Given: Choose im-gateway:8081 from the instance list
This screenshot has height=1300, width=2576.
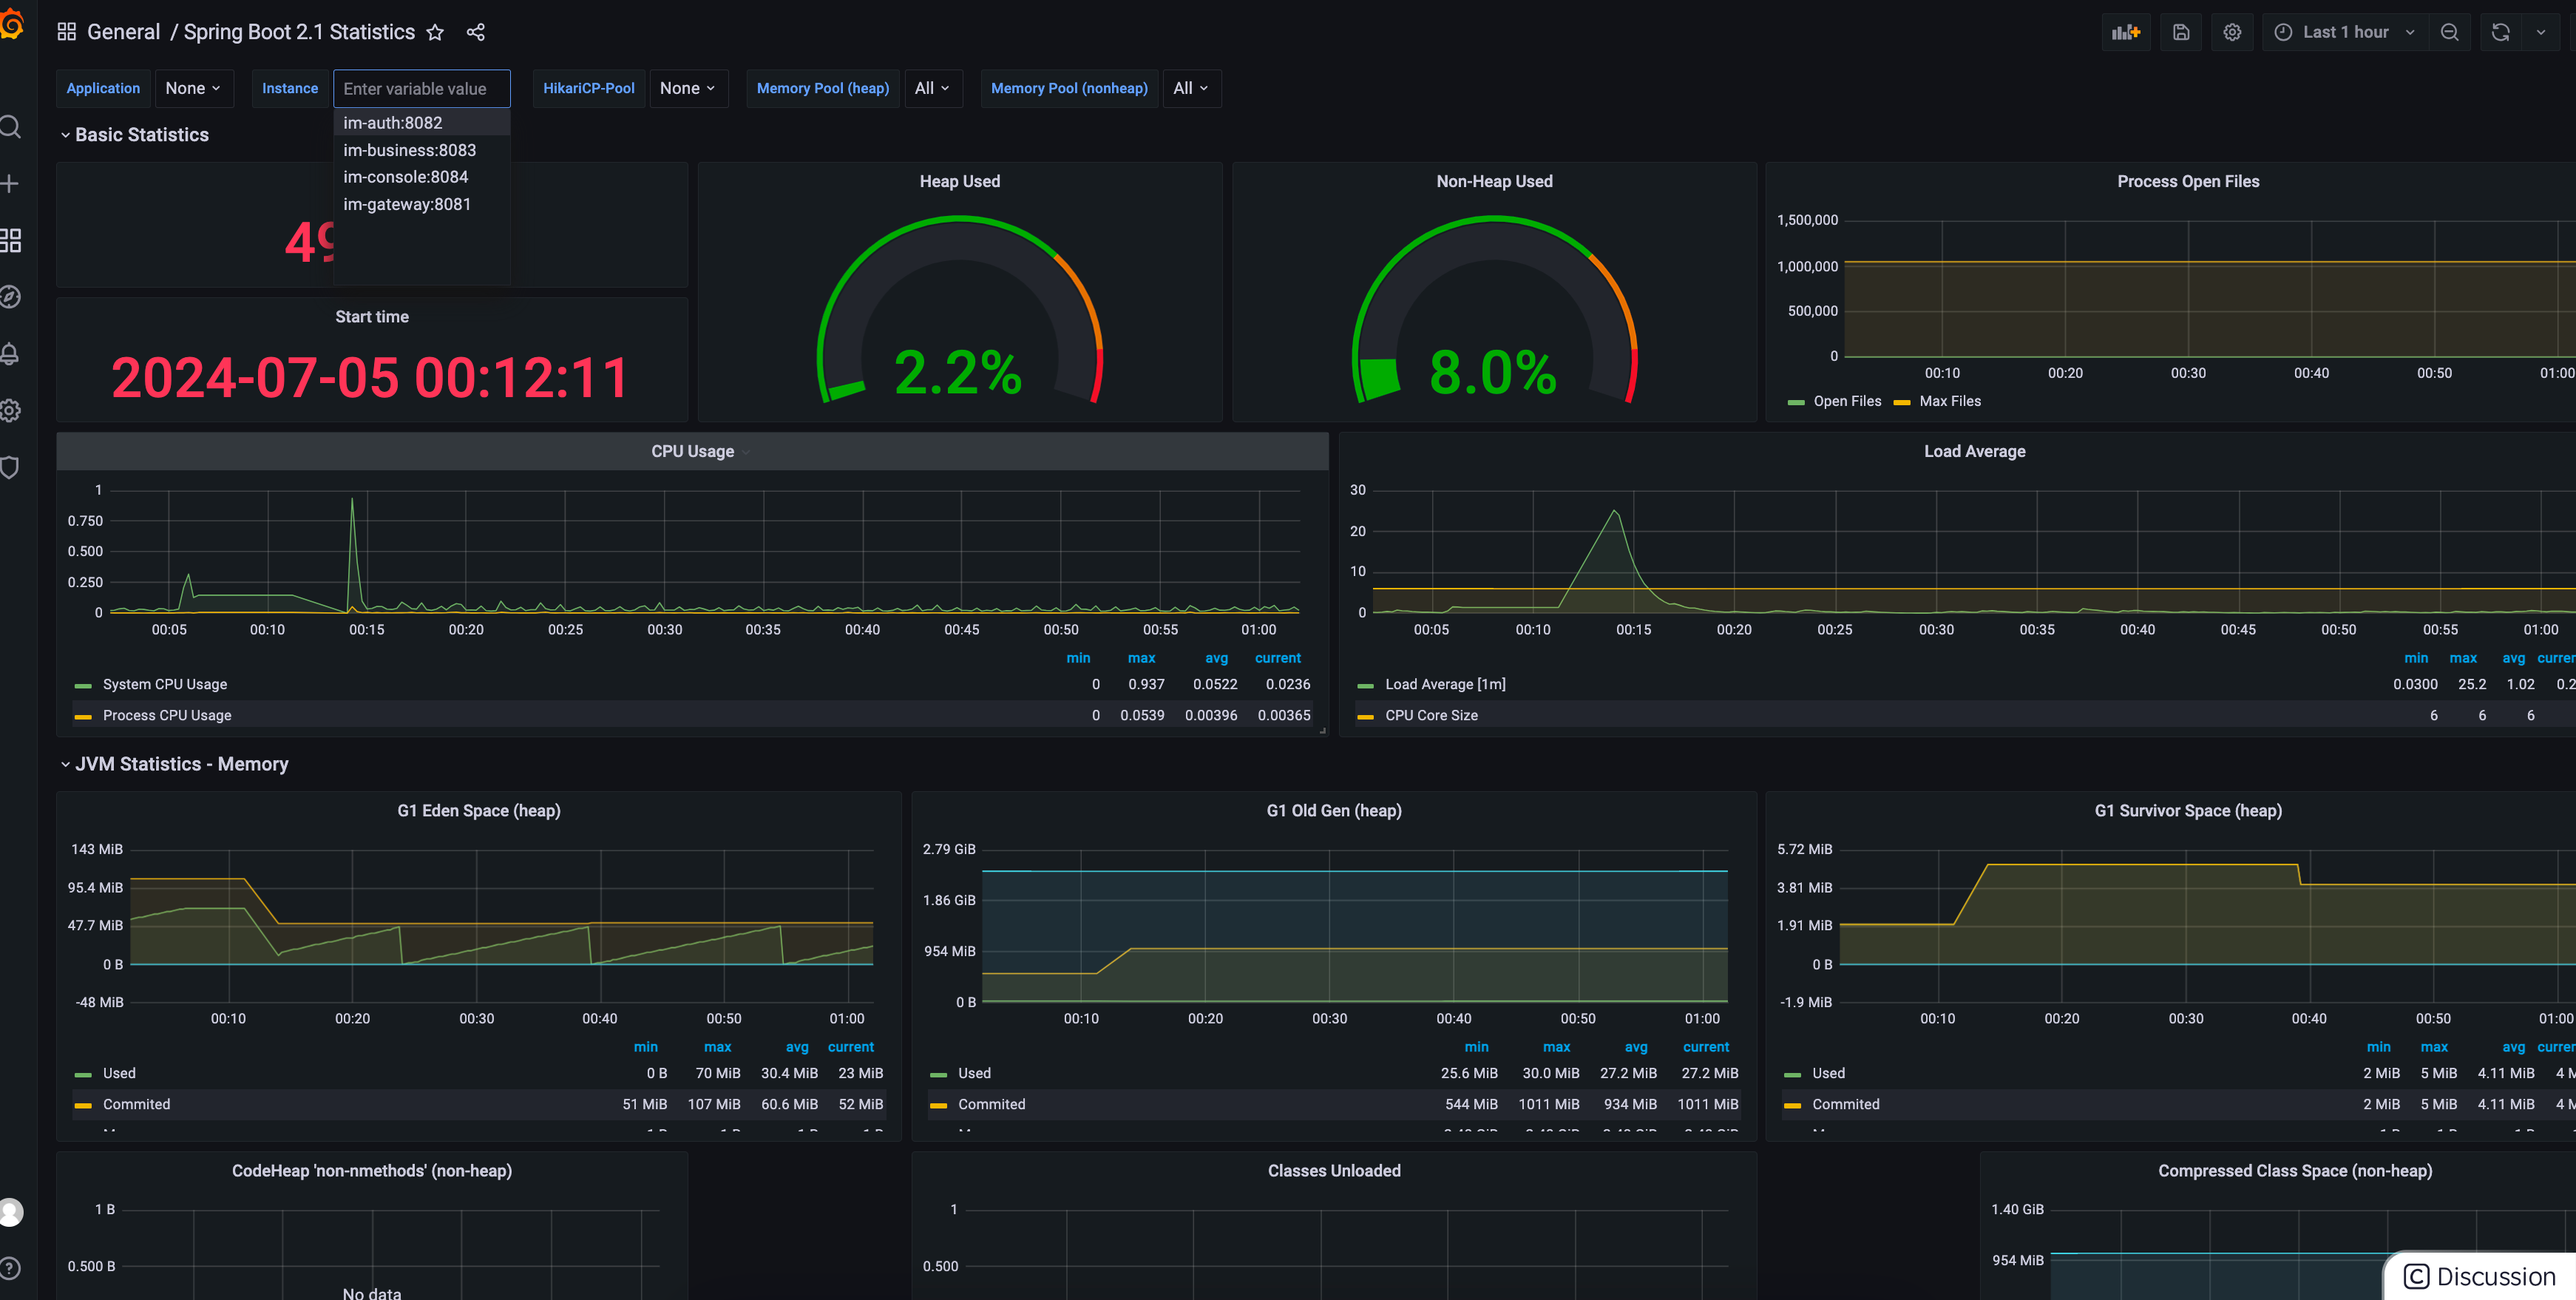Looking at the screenshot, I should point(407,204).
